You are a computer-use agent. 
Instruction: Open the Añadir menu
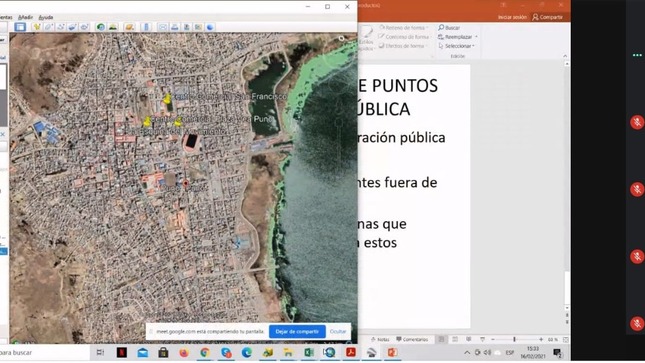[x=25, y=17]
